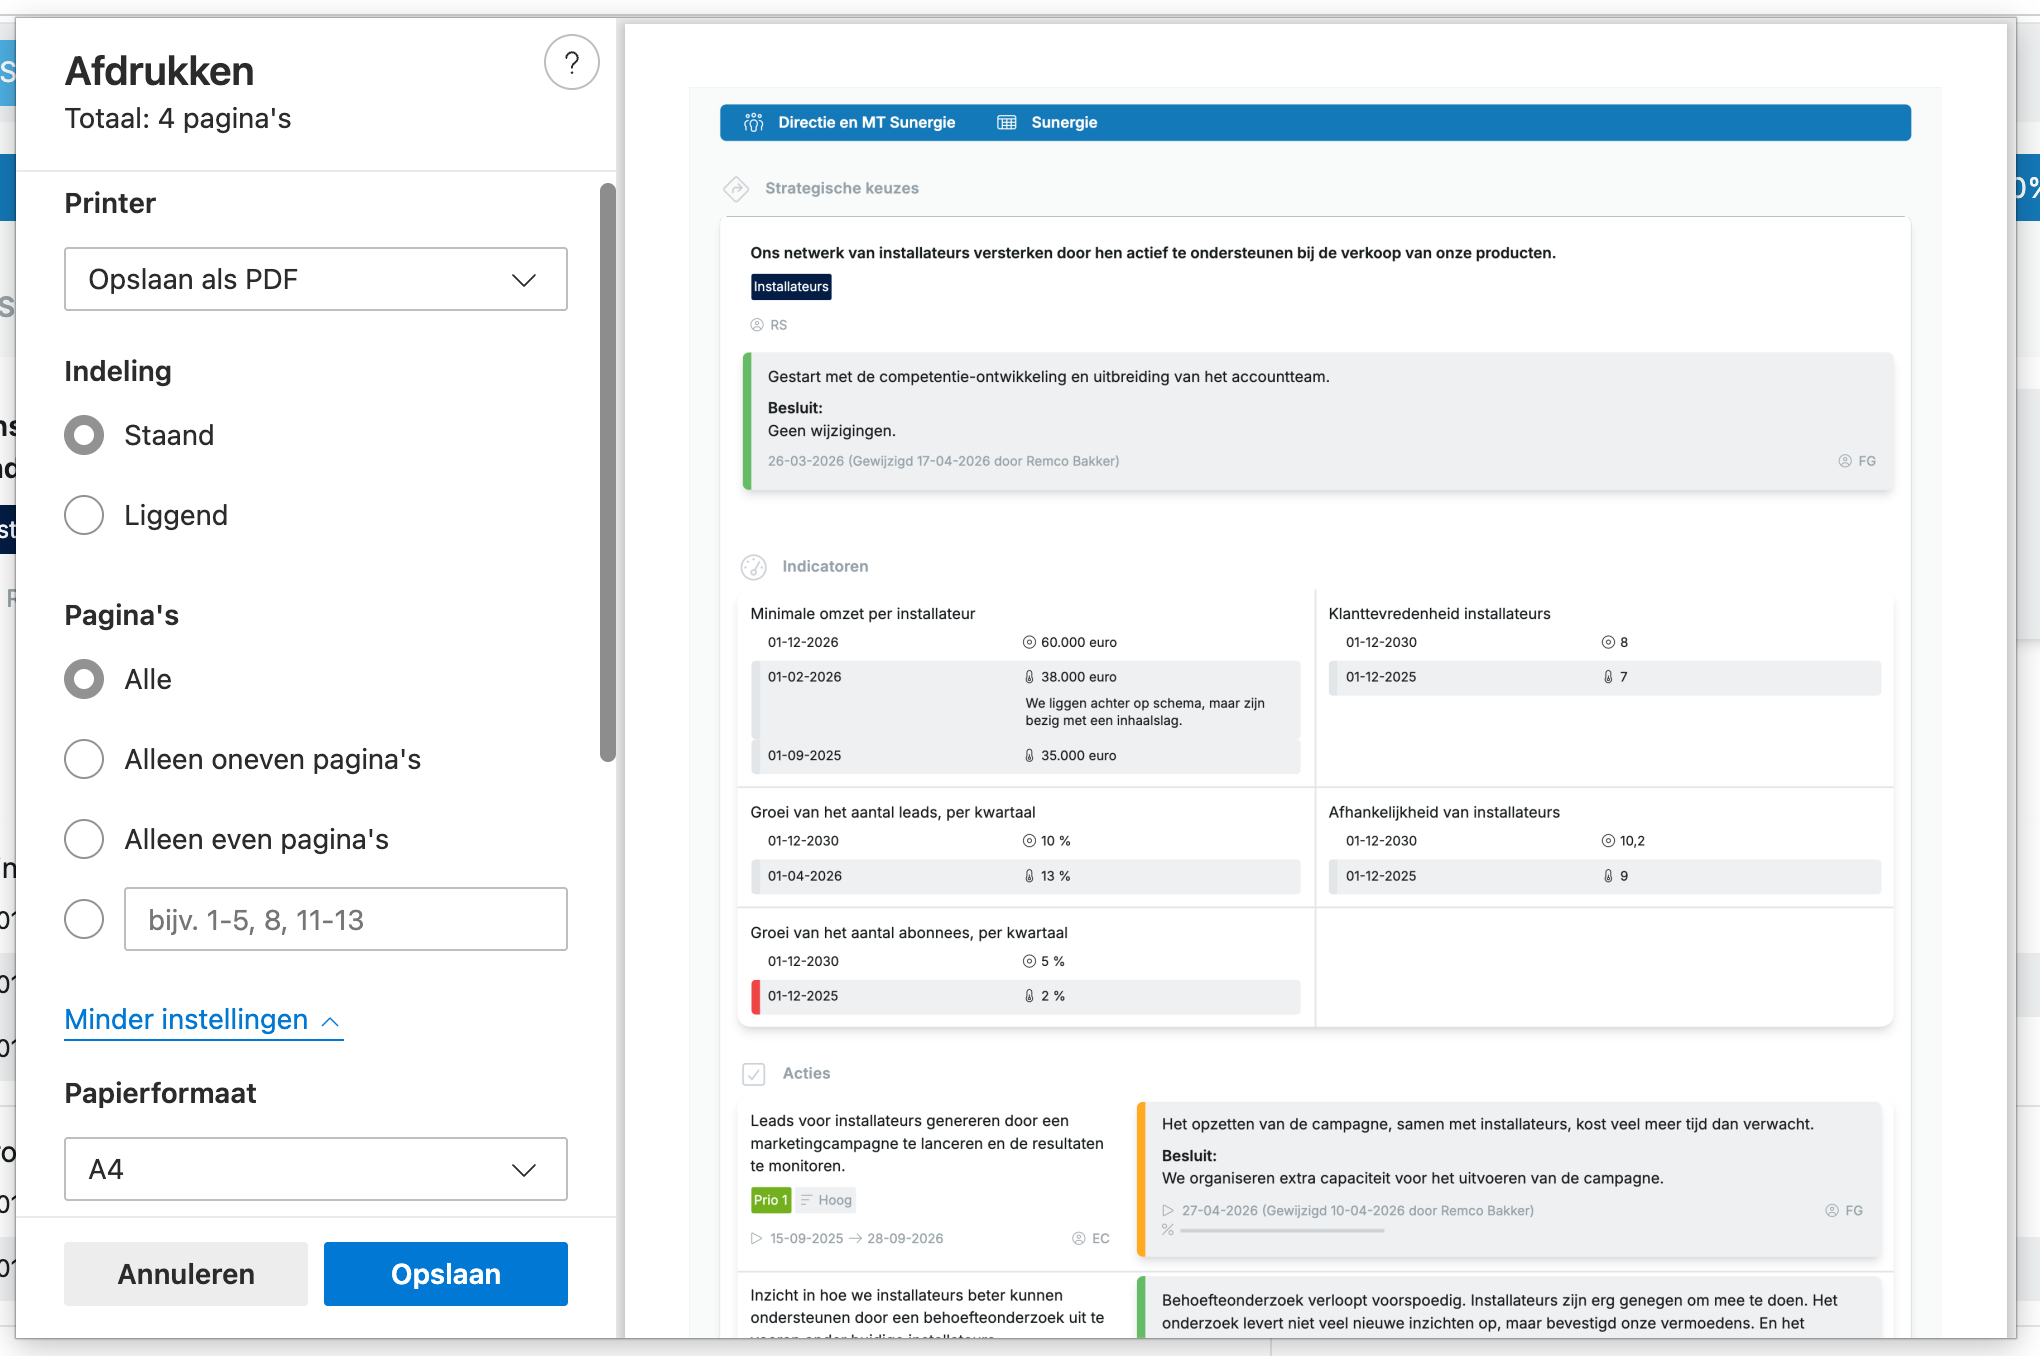Image resolution: width=2040 pixels, height=1356 pixels.
Task: Click the thermometer icon beside 13 %
Action: [1029, 876]
